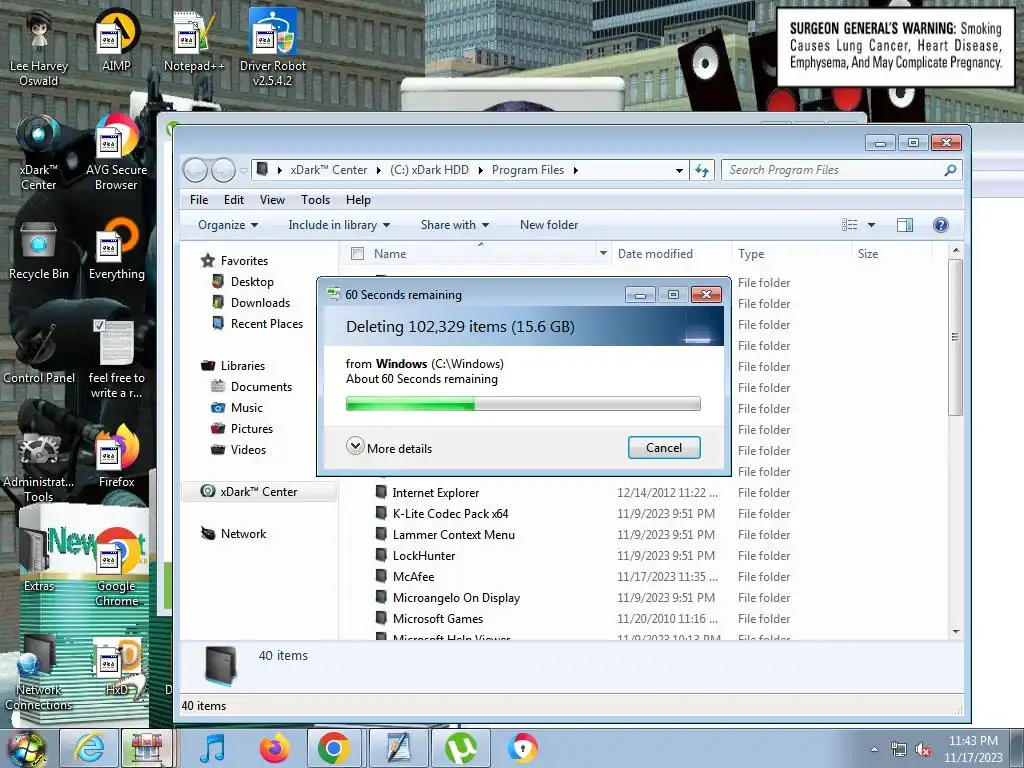Open the Explorer help button

pos(940,225)
